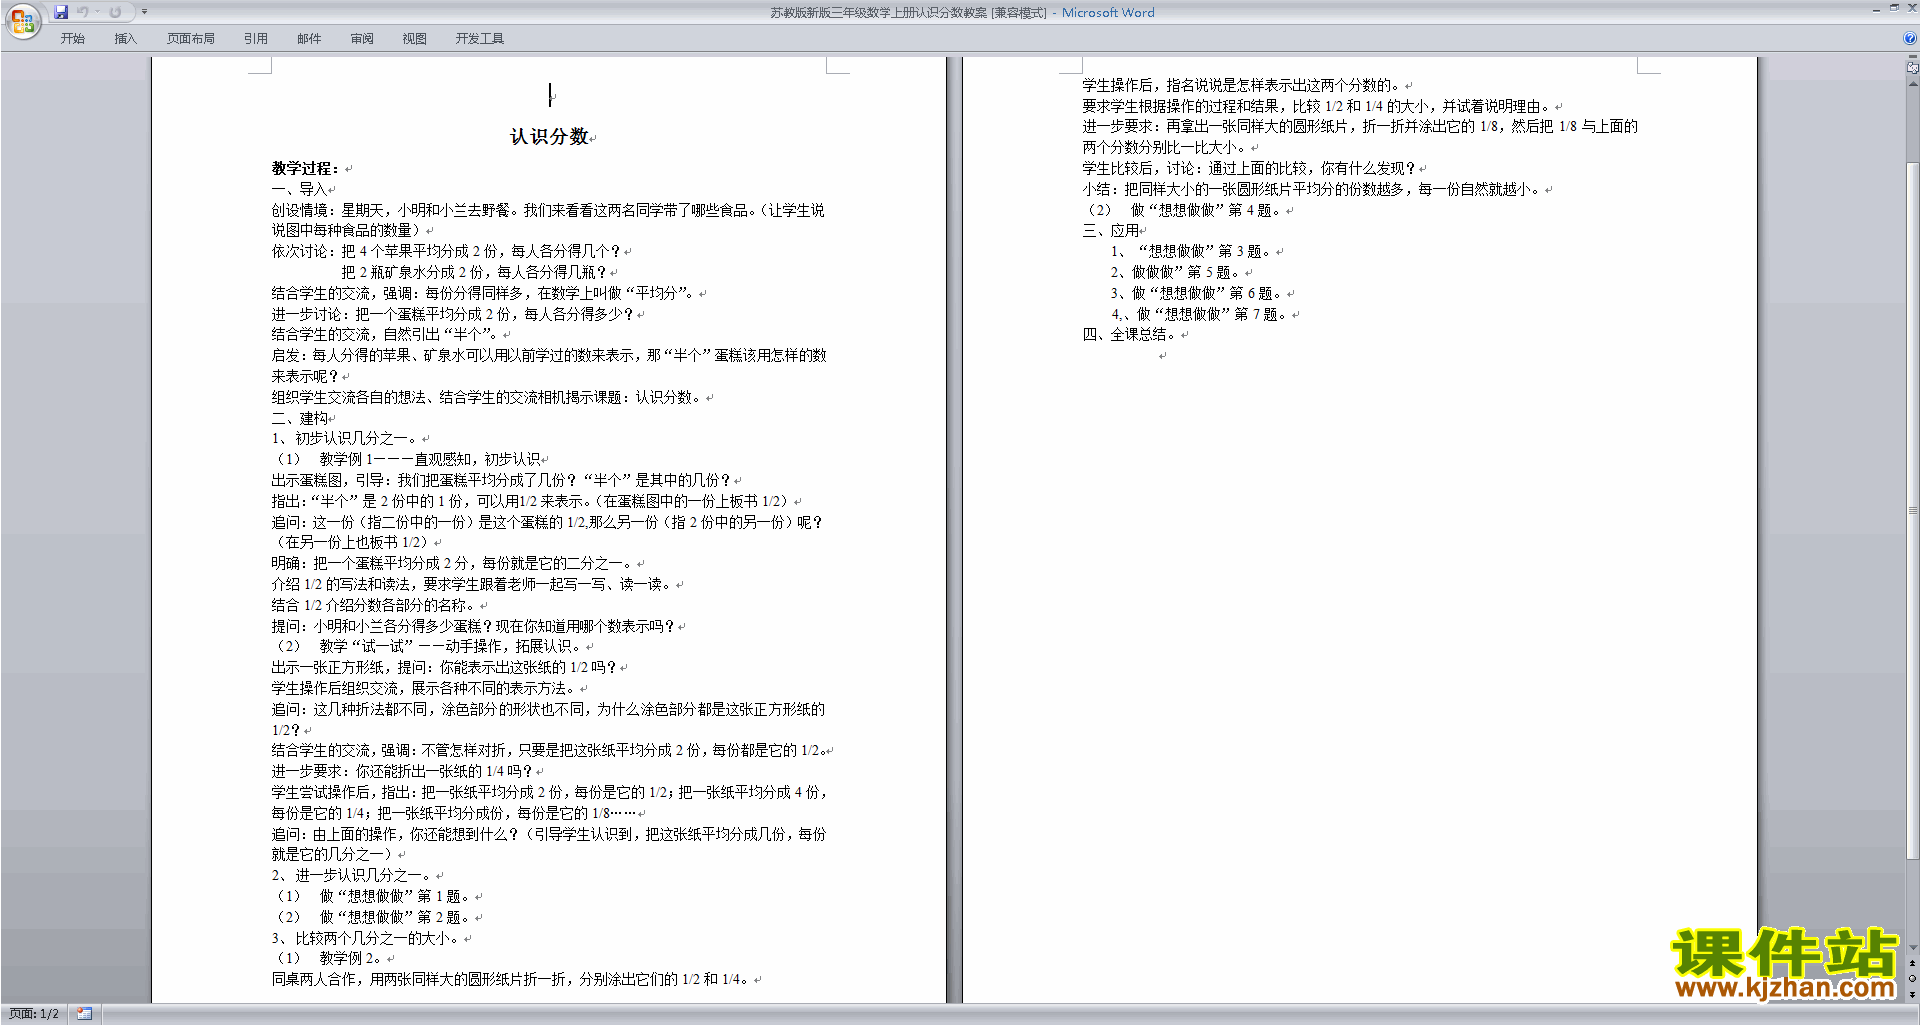The height and width of the screenshot is (1025, 1920).
Task: Click the Previous Page double-arrow button
Action: click(x=1913, y=964)
